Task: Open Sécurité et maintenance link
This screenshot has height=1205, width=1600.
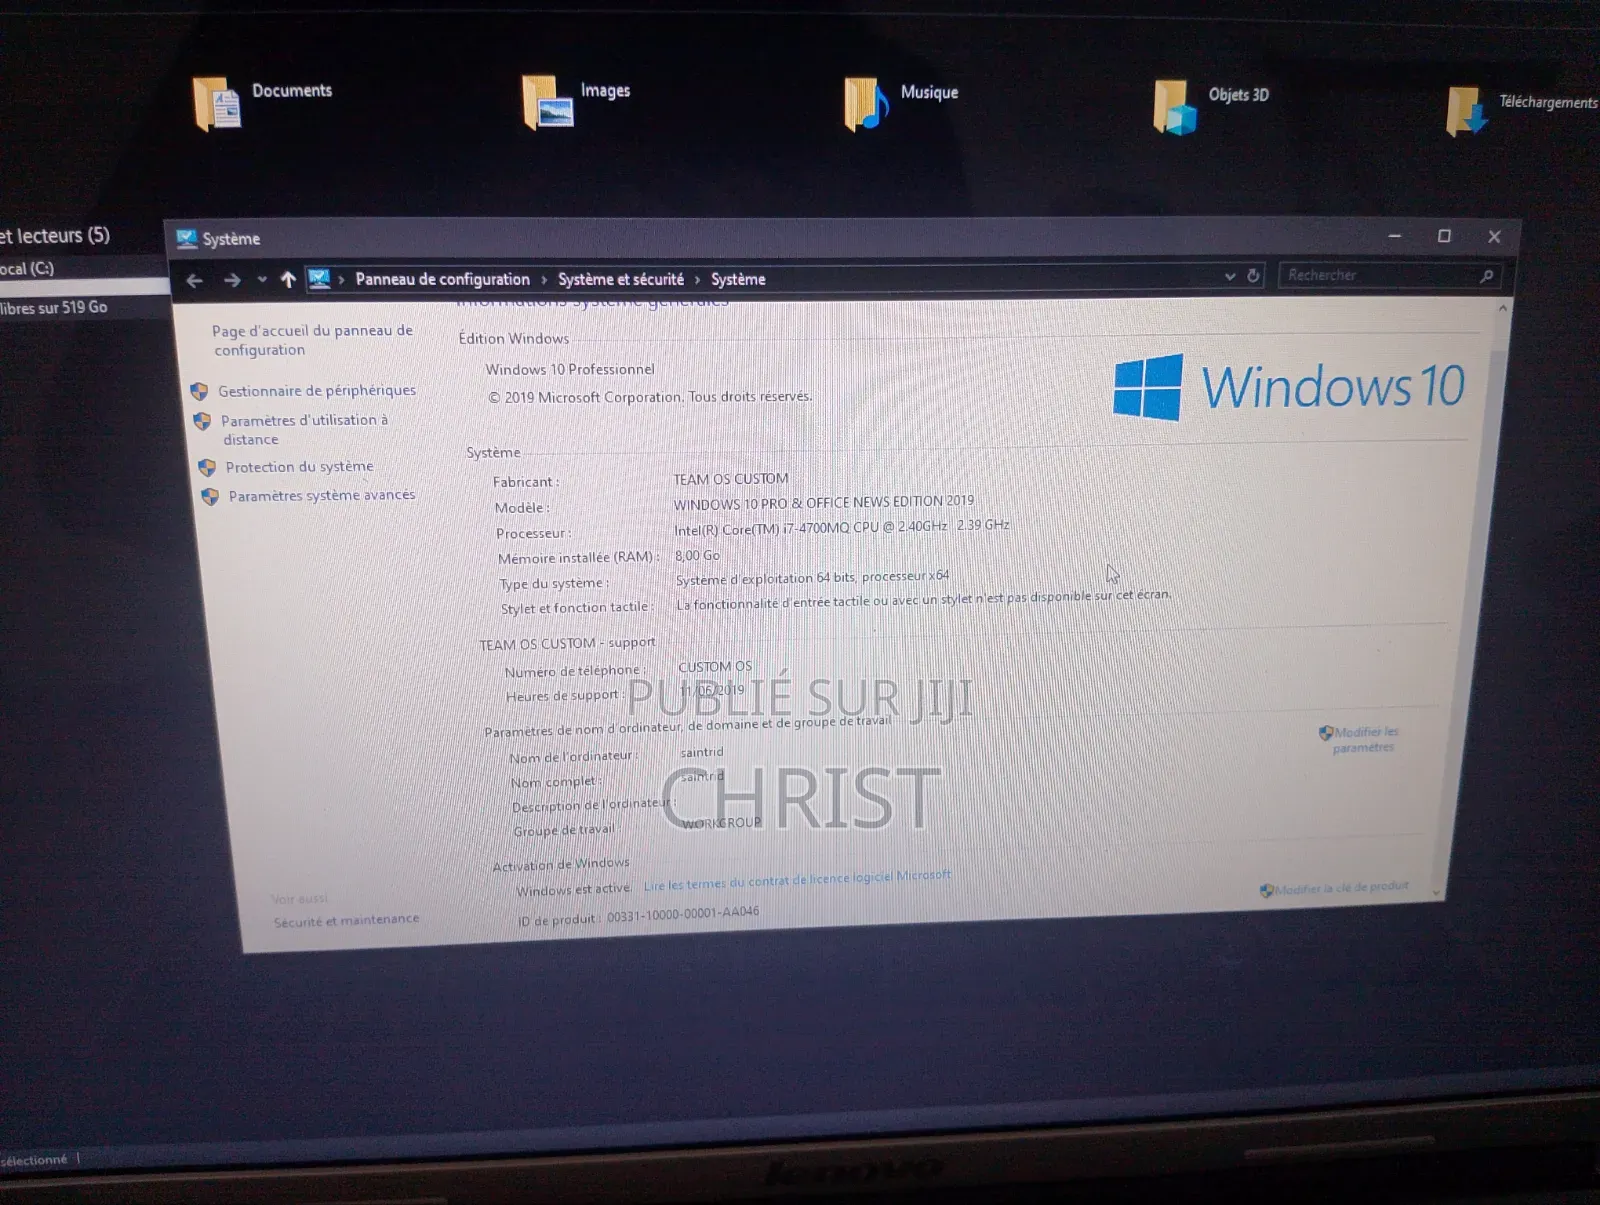Action: point(346,920)
